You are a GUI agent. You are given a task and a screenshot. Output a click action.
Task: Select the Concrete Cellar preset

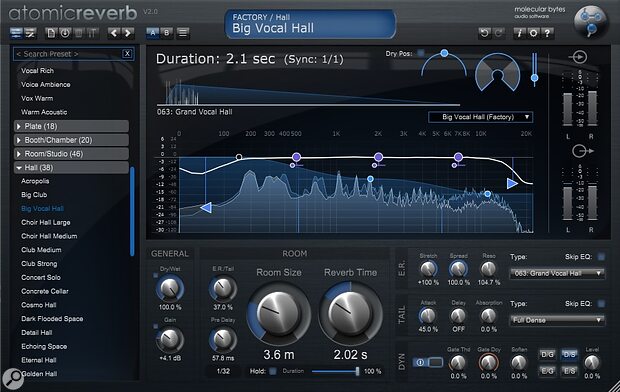click(45, 292)
